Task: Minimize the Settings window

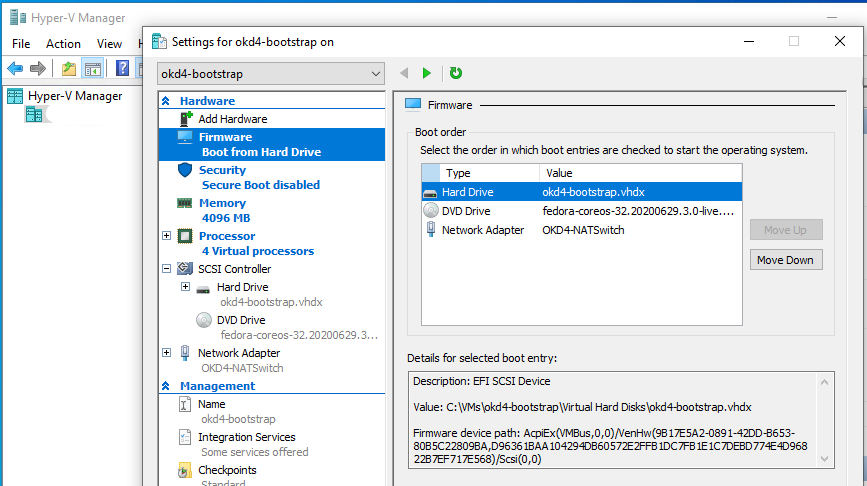Action: [x=749, y=41]
